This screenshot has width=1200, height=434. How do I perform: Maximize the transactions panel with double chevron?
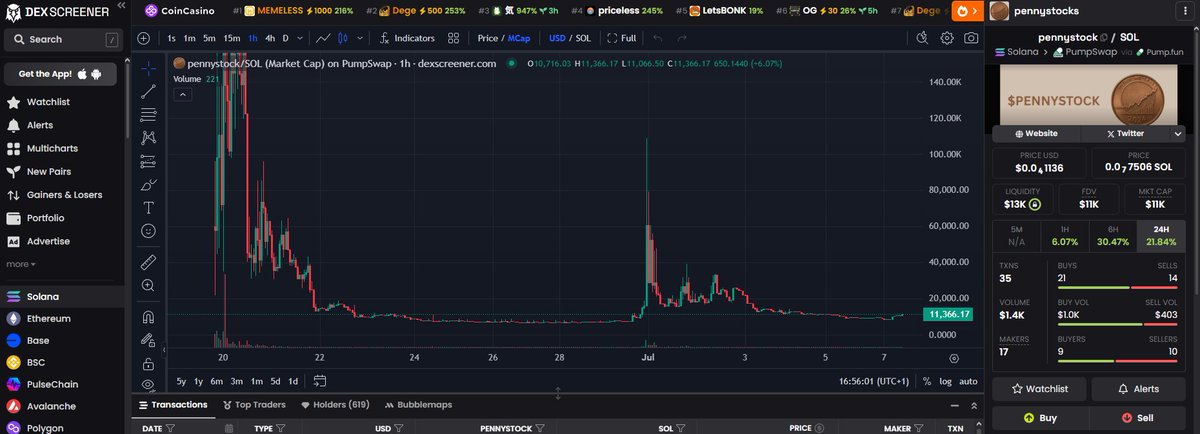pyautogui.click(x=975, y=406)
